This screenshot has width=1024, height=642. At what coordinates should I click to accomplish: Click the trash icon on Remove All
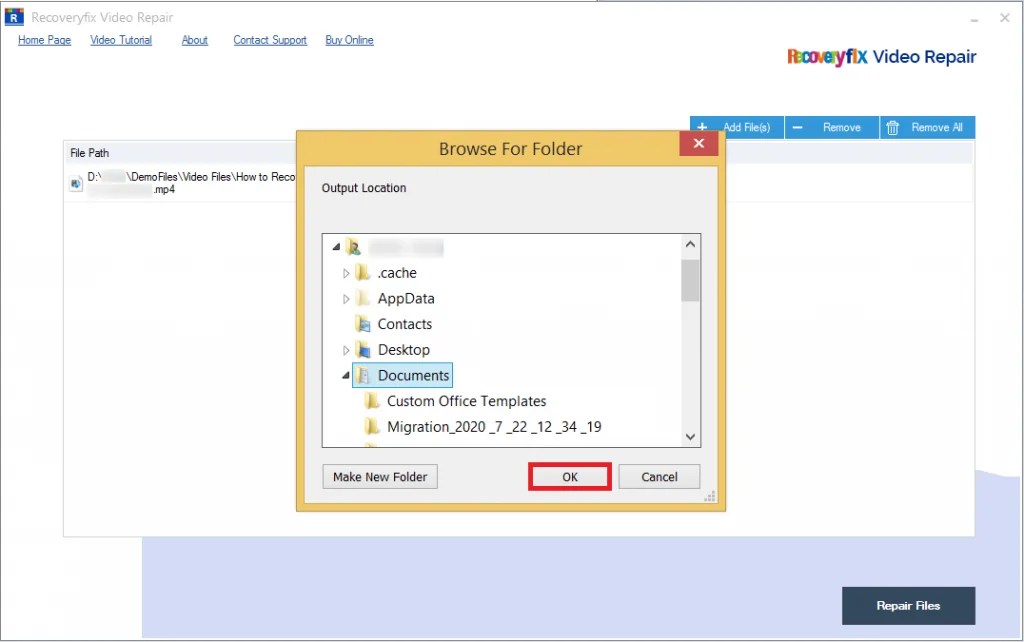click(893, 128)
